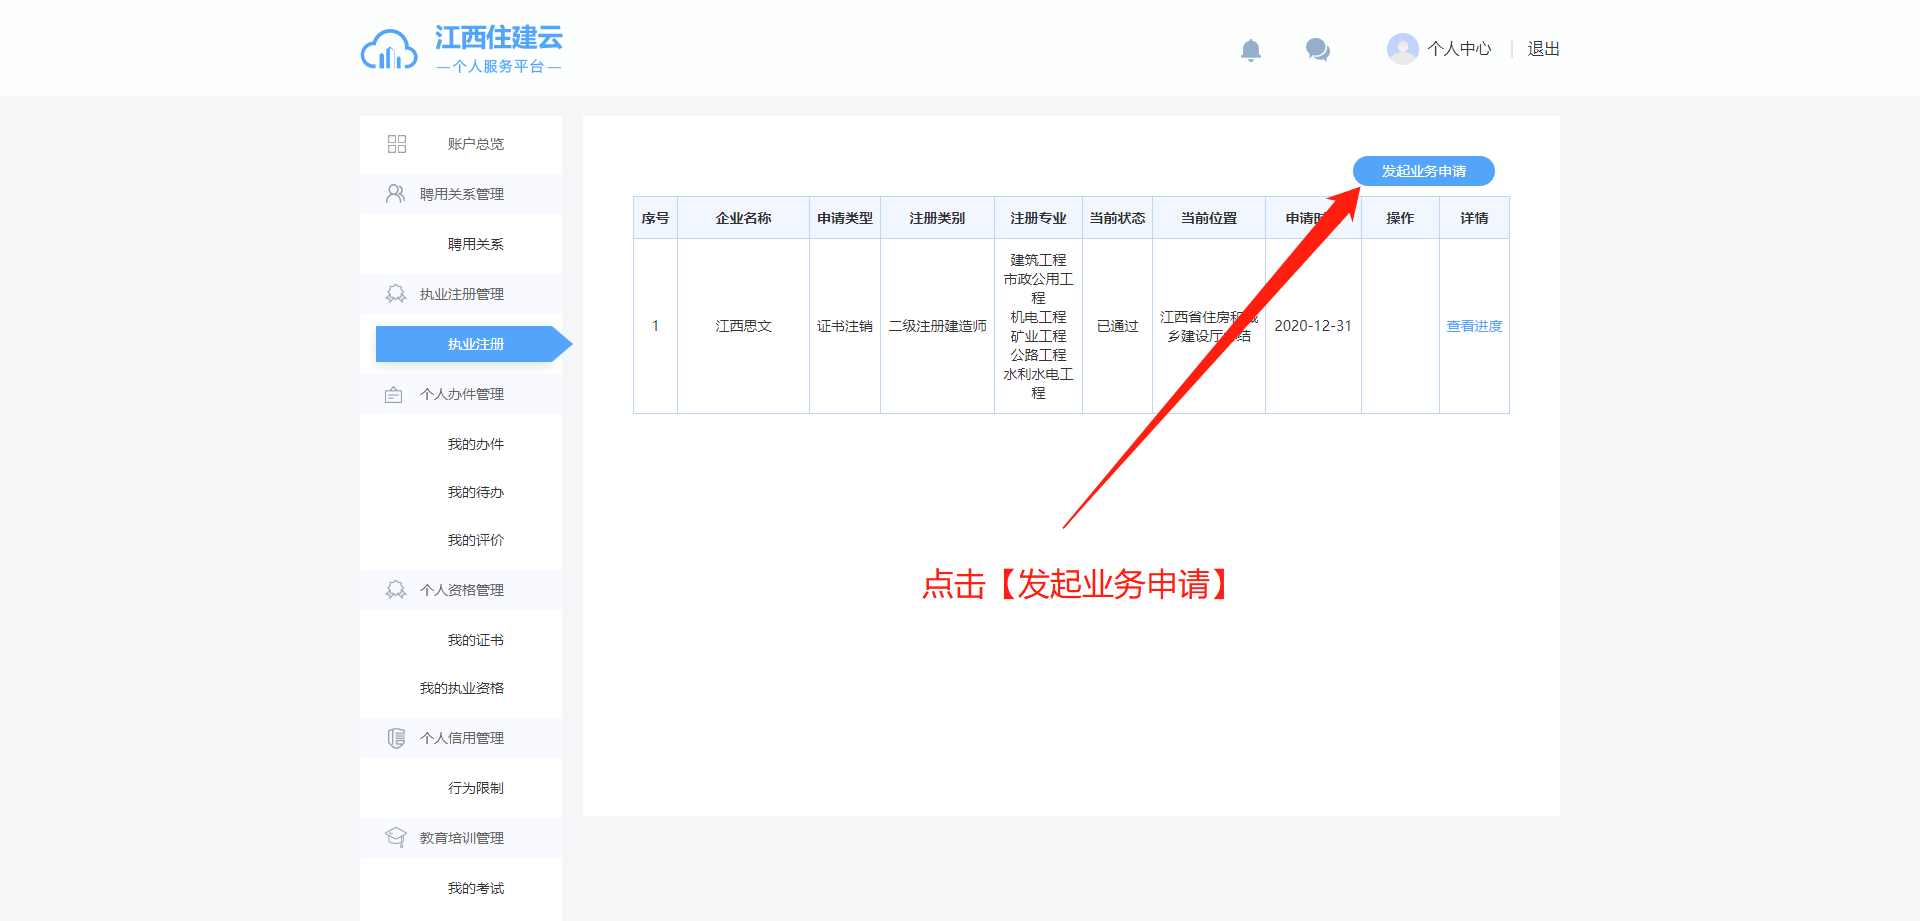
Task: Click the 个人信用管理 shield icon
Action: pyautogui.click(x=396, y=738)
